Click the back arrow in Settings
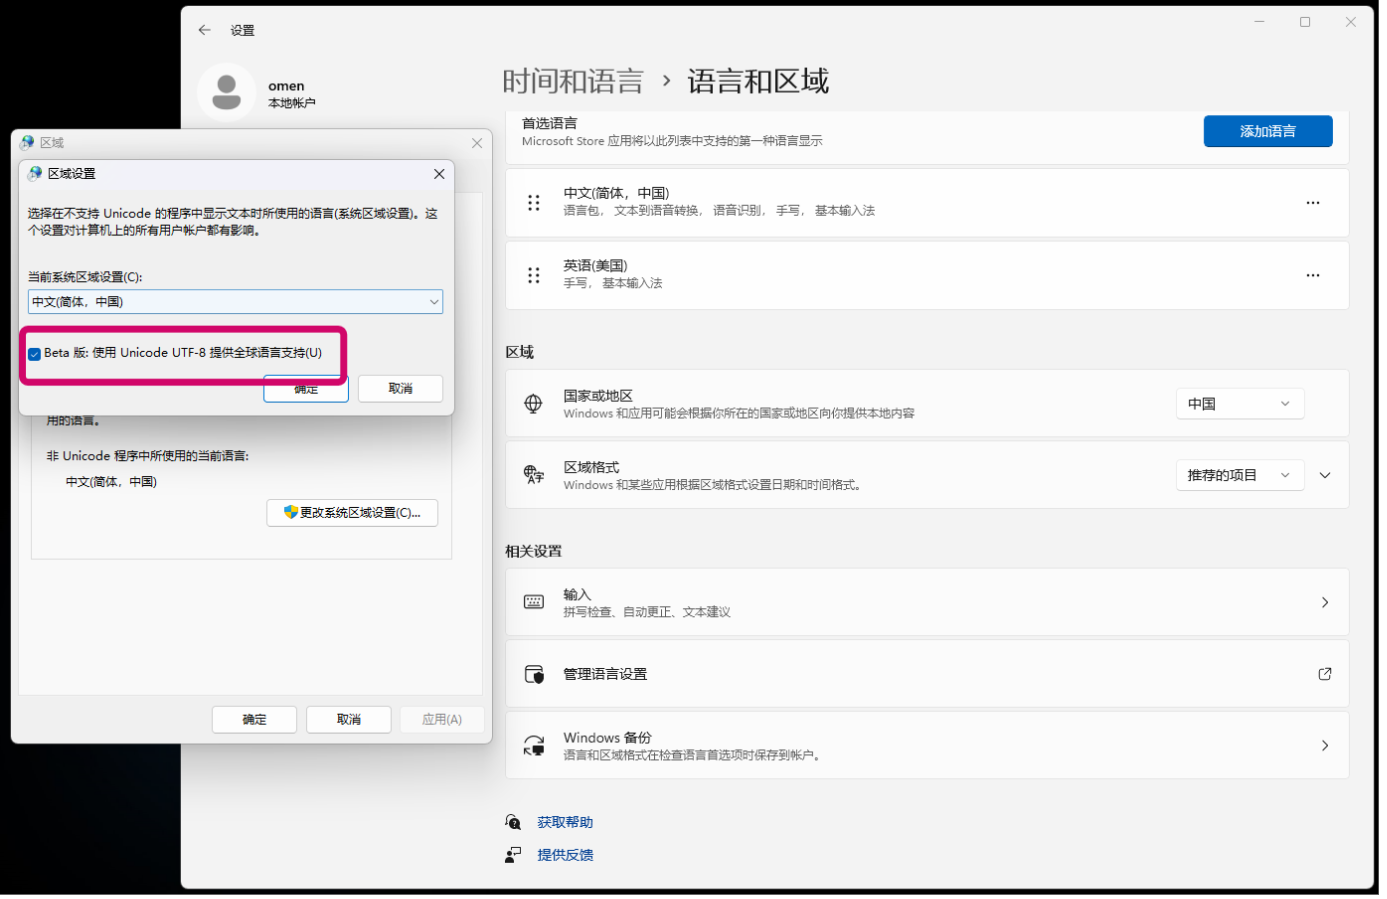Viewport: 1387px width, 899px height. click(x=203, y=30)
